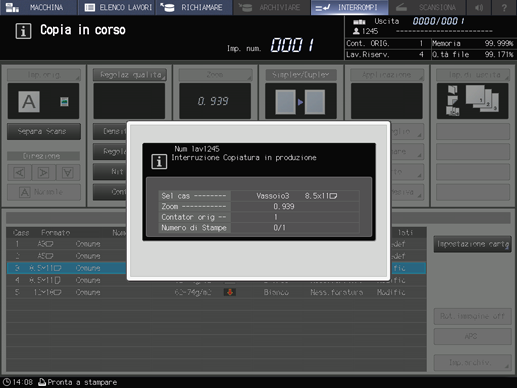Click Contator orig value row
This screenshot has height=388, width=517.
point(259,217)
